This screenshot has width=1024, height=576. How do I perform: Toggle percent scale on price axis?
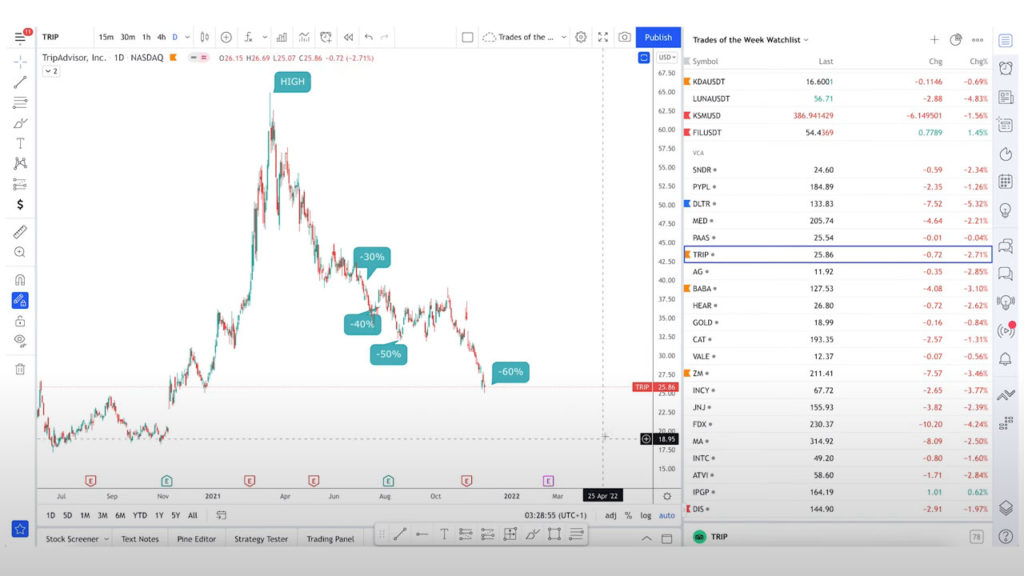pyautogui.click(x=628, y=515)
